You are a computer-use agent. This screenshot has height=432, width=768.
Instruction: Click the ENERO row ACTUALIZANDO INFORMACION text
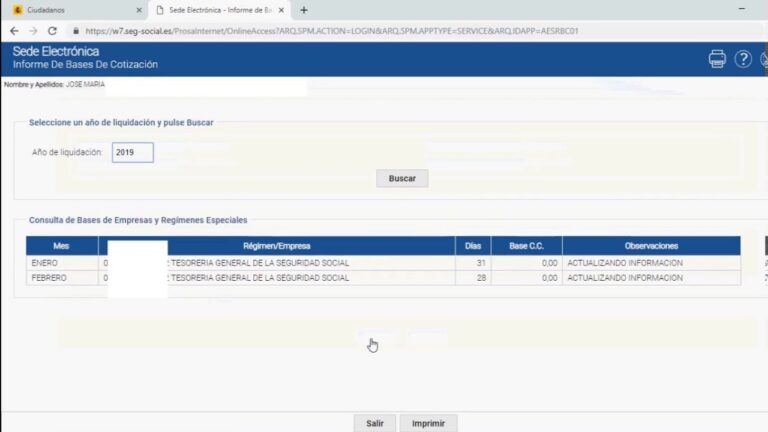click(625, 263)
